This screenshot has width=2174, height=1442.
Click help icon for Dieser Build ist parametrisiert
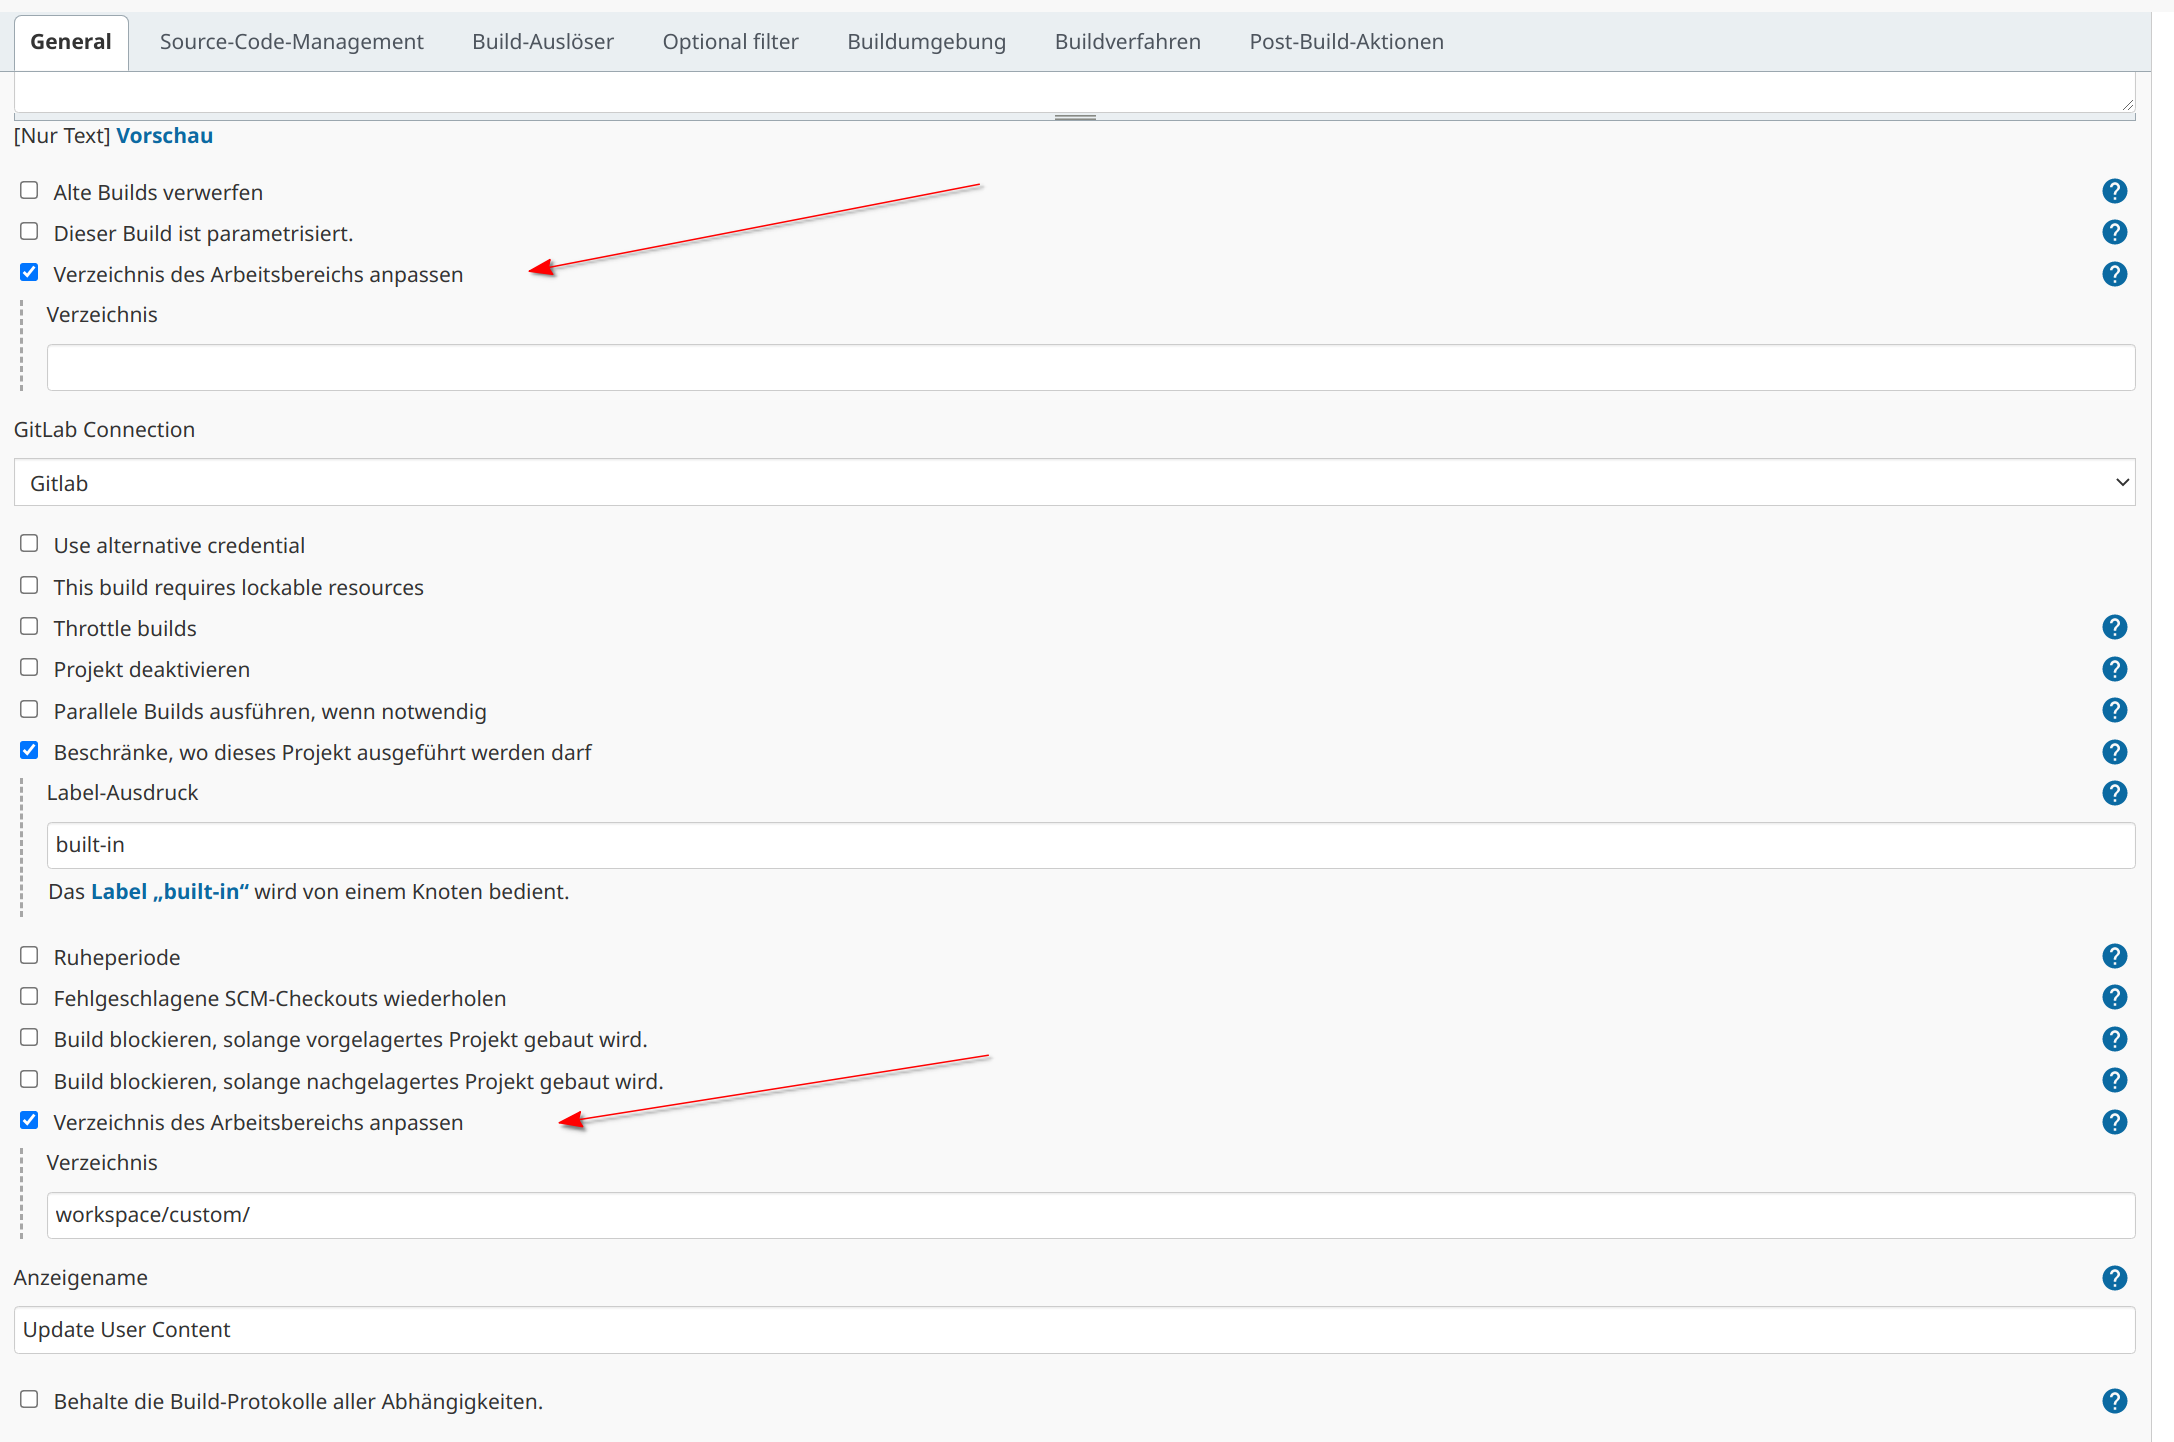pos(2114,232)
